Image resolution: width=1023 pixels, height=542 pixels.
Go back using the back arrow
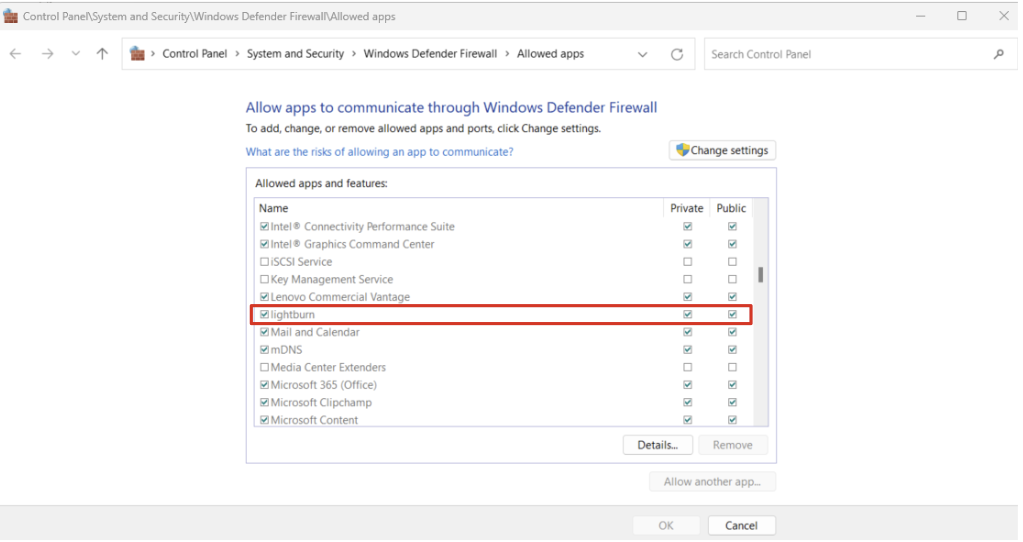(16, 54)
